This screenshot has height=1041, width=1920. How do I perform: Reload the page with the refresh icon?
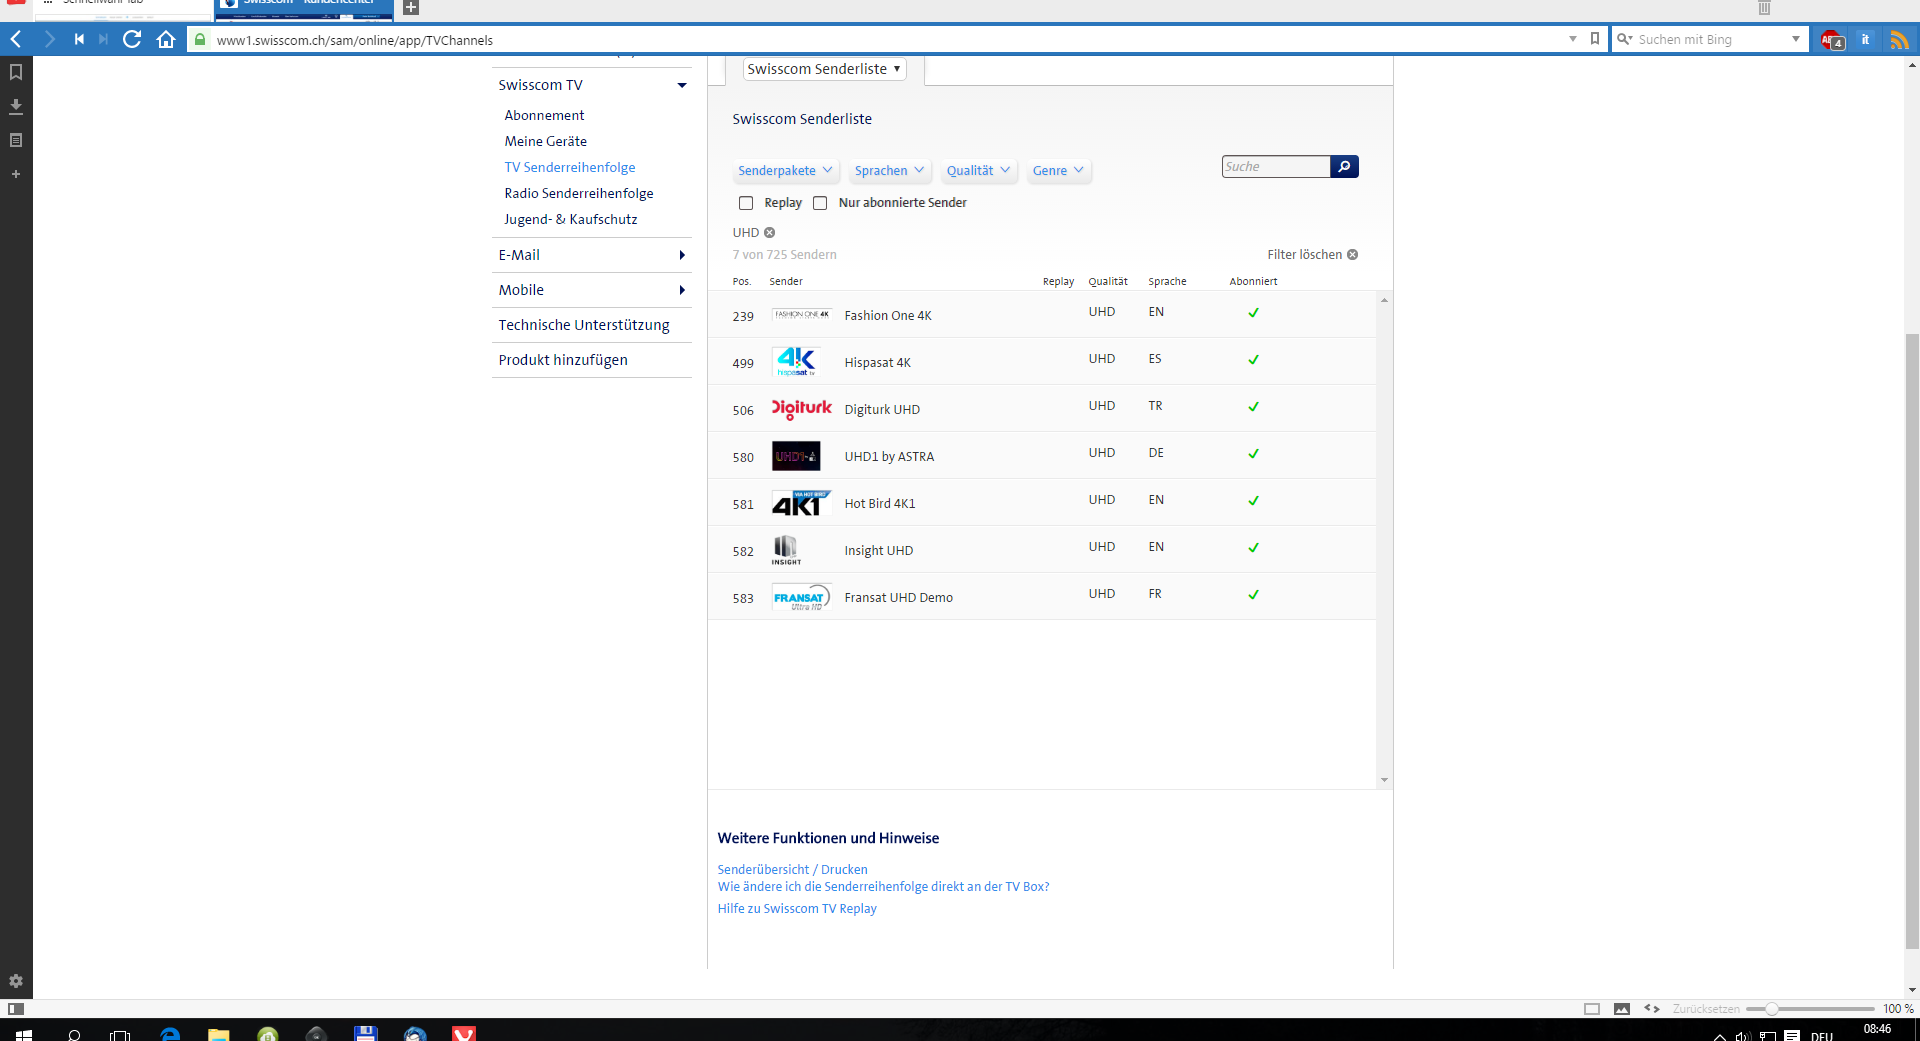(132, 39)
